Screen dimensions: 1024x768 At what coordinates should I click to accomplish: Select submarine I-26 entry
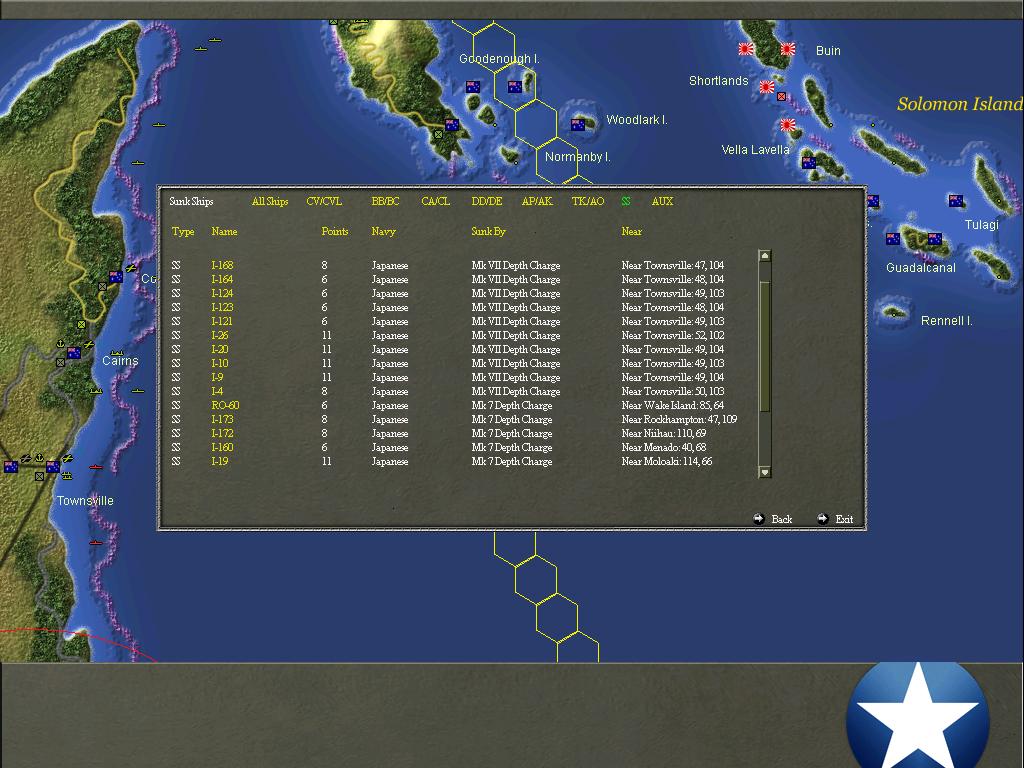[x=219, y=335]
